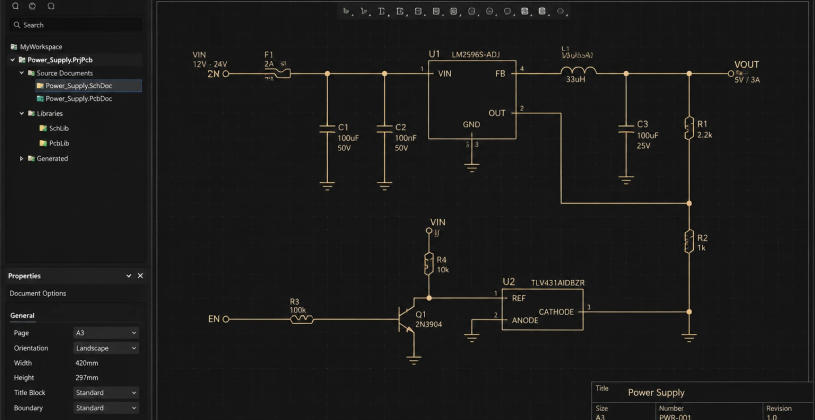Select the R4 10k resistor symbol
Image resolution: width=815 pixels, height=420 pixels.
coord(428,264)
